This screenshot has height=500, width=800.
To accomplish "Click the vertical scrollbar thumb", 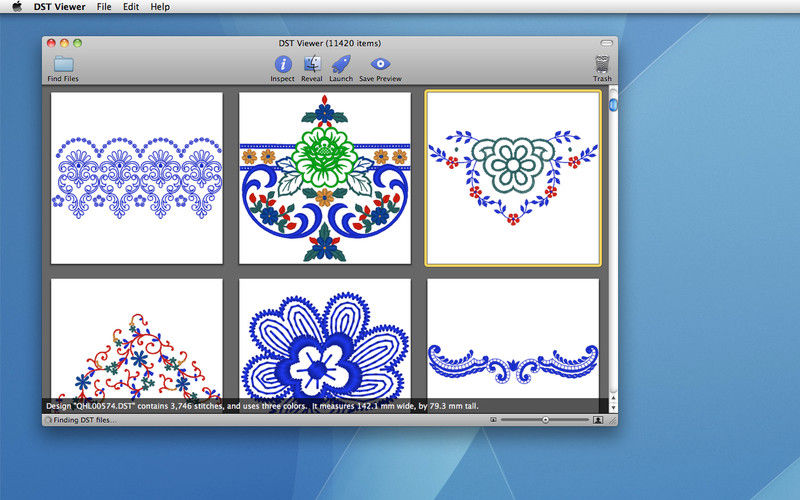I will [x=613, y=105].
